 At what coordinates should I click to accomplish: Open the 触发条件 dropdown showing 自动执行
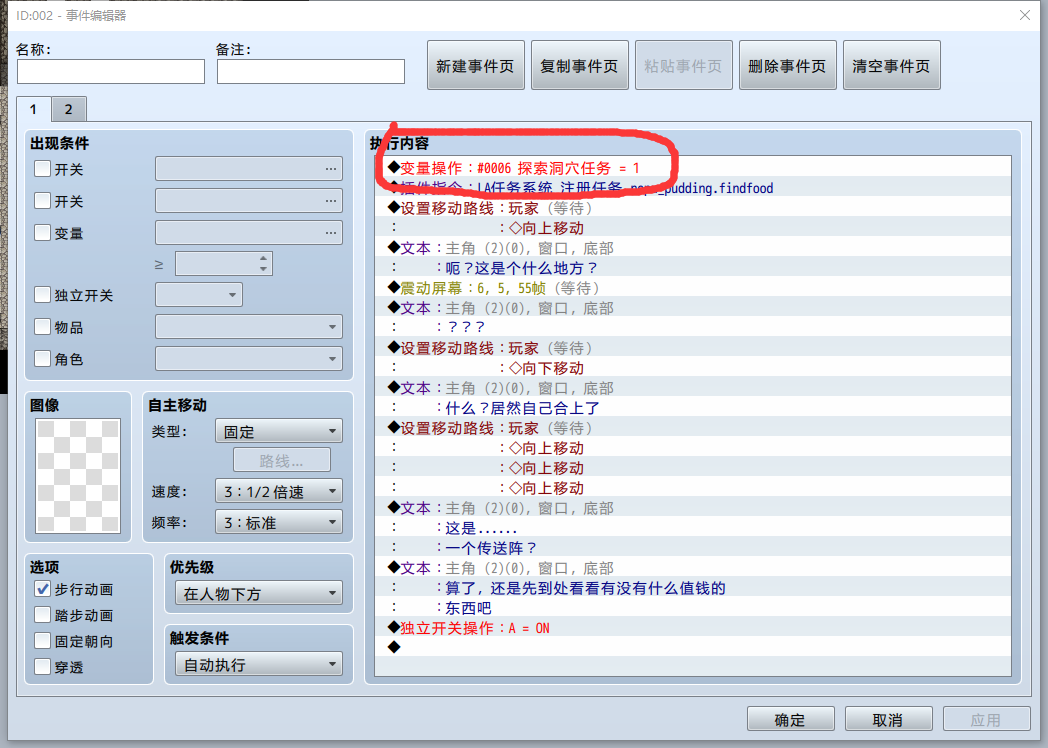(259, 664)
